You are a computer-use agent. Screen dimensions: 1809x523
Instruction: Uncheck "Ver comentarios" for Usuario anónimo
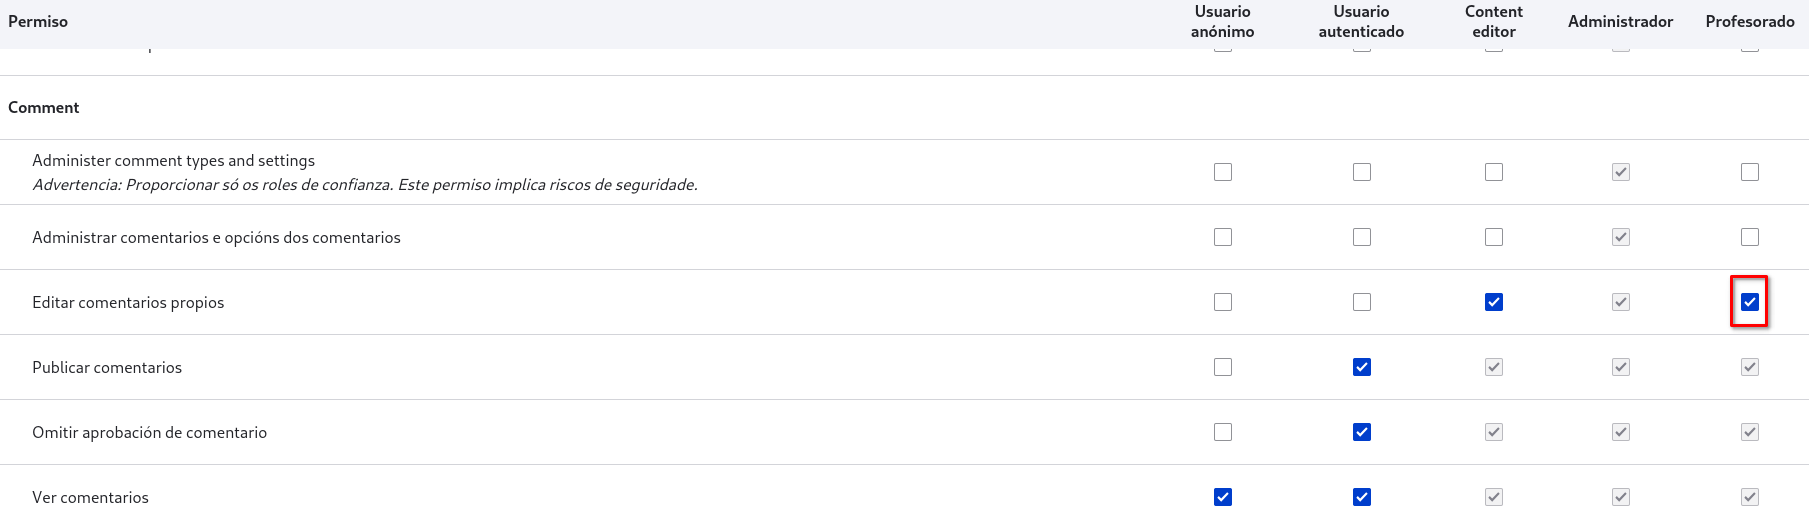1222,497
